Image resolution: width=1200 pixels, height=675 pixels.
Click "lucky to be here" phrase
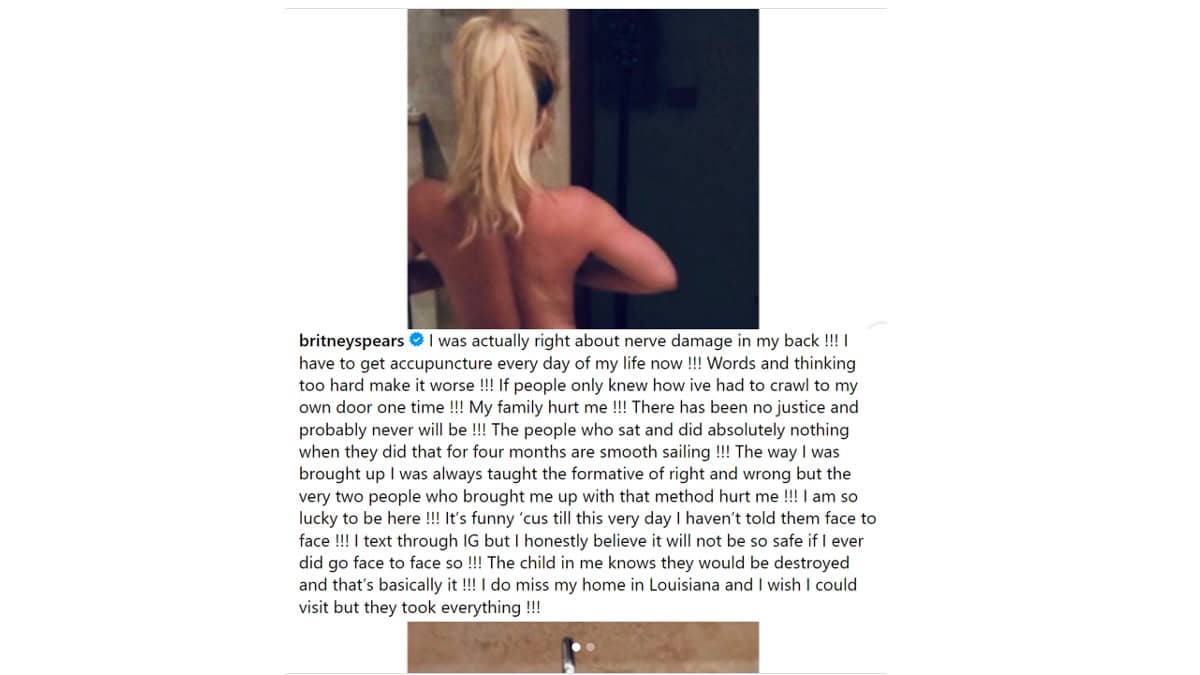coord(361,518)
